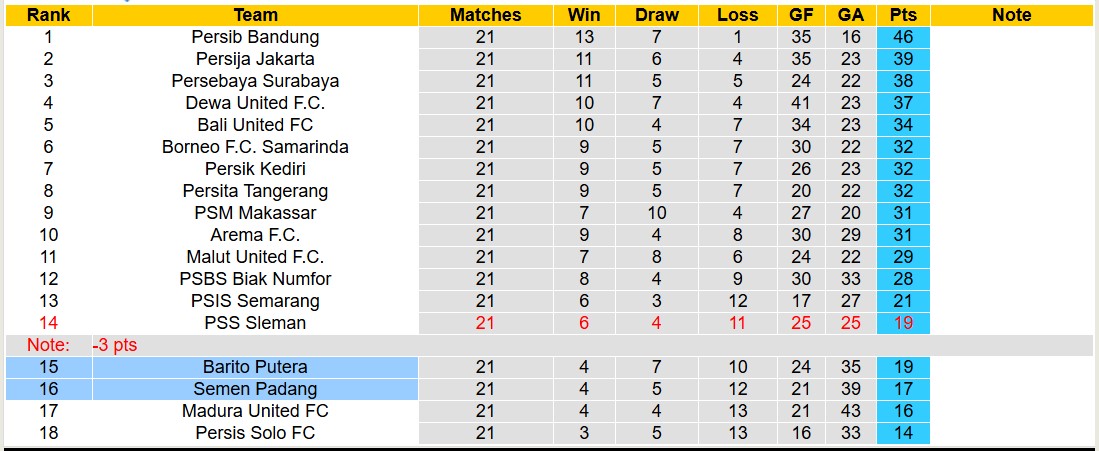Viewport: 1099px width, 451px height.
Task: Click the Dewa United F.C. team name
Action: (x=255, y=103)
